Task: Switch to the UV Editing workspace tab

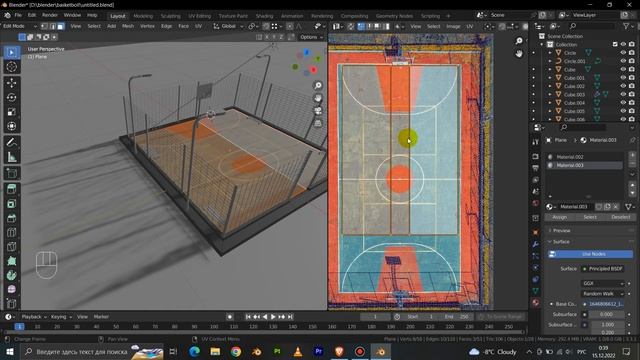Action: (199, 16)
